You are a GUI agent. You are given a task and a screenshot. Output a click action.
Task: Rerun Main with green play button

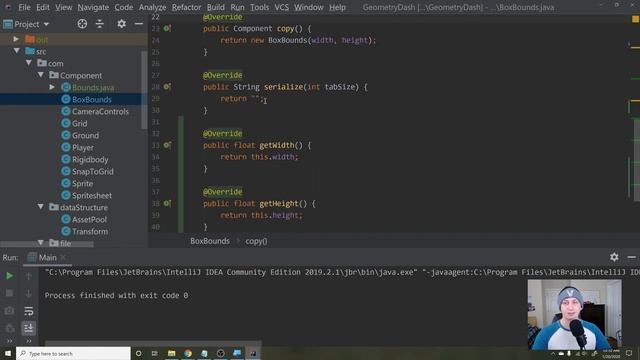9,276
